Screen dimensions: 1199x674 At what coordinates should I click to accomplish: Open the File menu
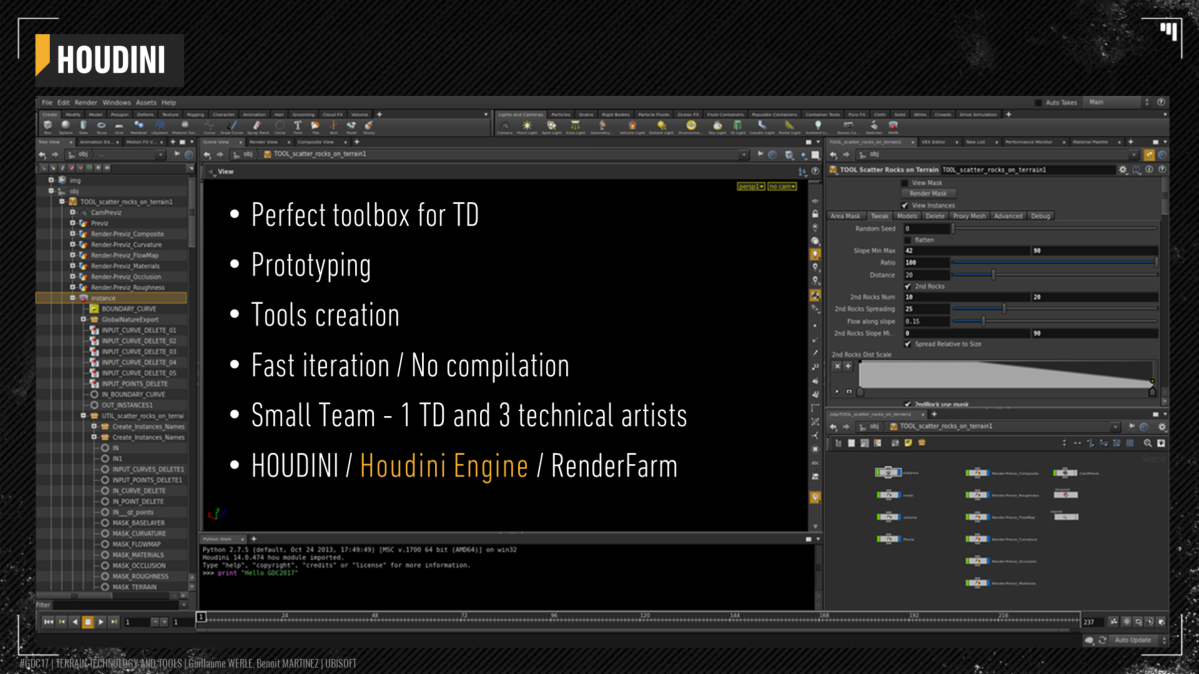point(47,103)
